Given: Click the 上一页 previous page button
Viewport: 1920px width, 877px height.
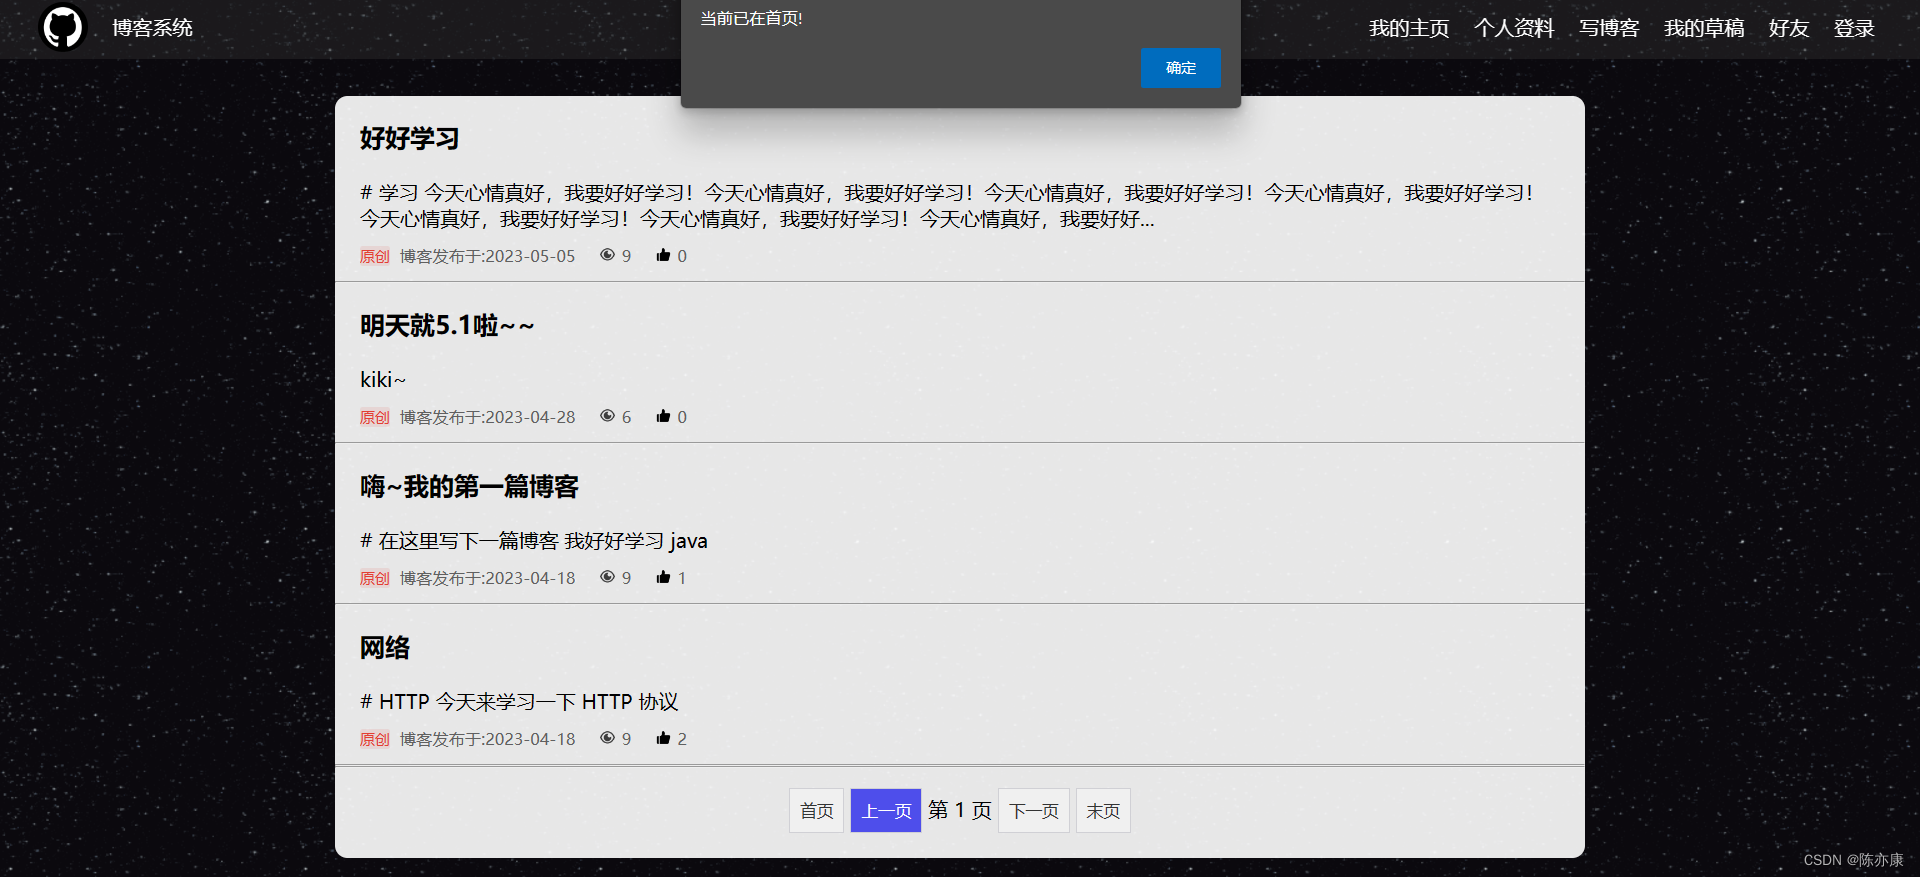Looking at the screenshot, I should (x=886, y=811).
